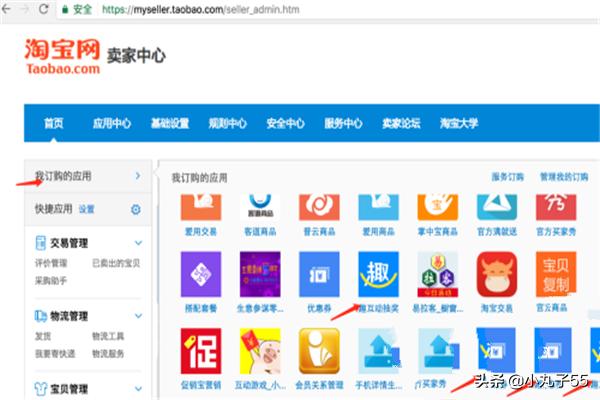
Task: Open the 易拉客 app icon
Action: [x=438, y=274]
